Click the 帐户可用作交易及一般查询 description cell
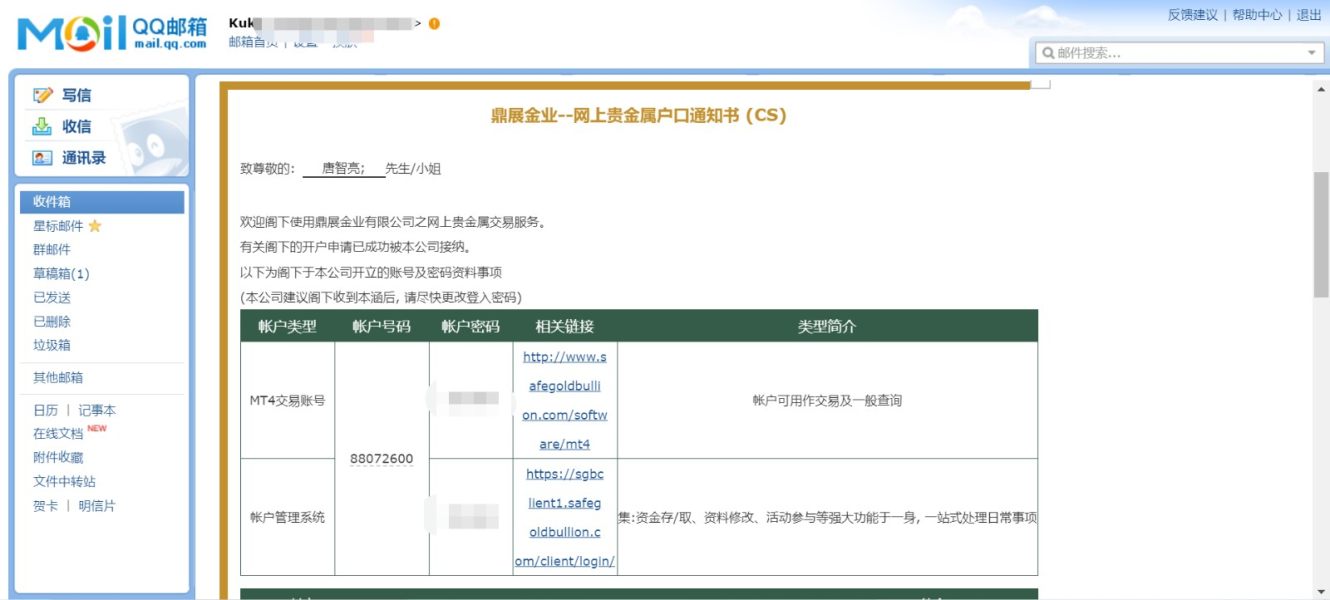 [827, 401]
